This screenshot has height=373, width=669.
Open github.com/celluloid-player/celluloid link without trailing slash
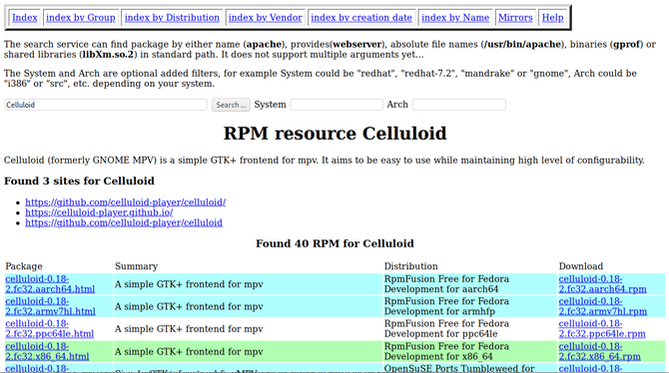(124, 222)
